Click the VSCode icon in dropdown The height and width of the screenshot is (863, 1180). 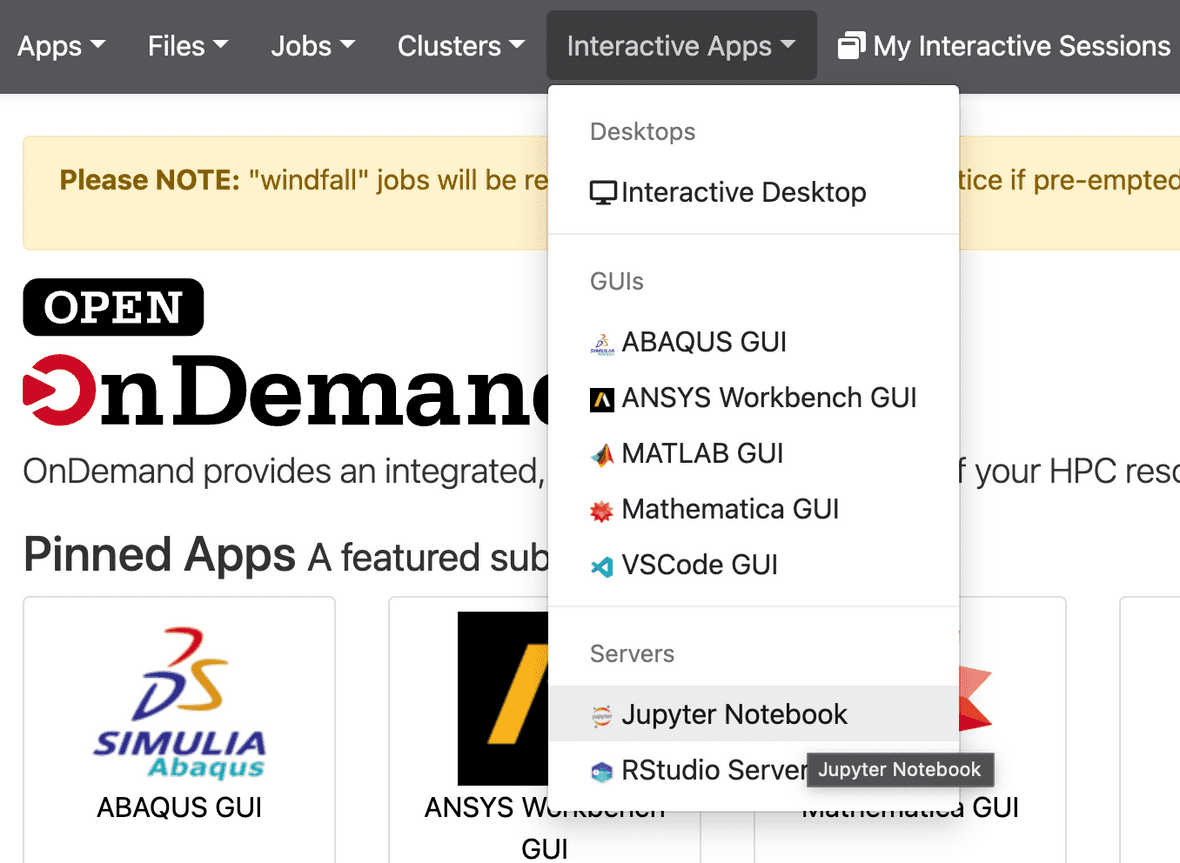(601, 567)
